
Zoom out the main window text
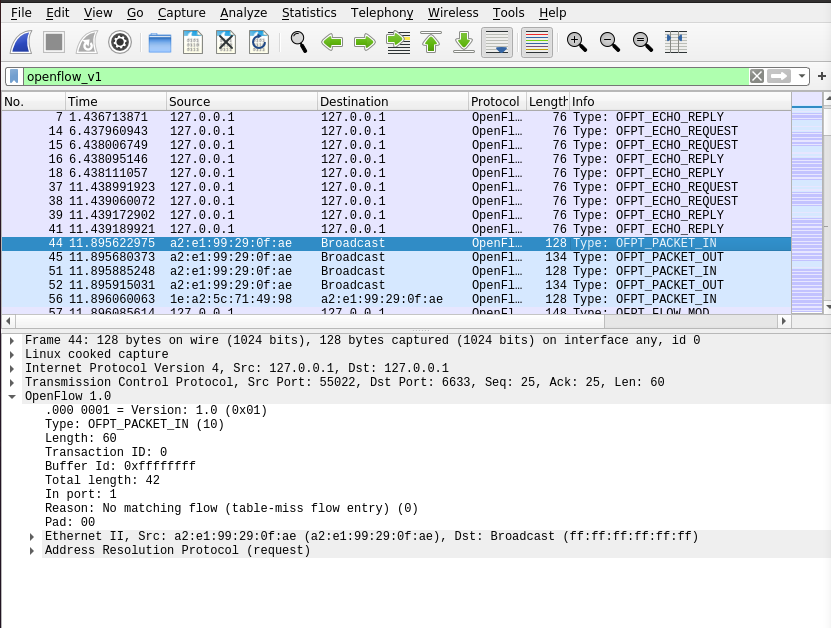pyautogui.click(x=609, y=42)
